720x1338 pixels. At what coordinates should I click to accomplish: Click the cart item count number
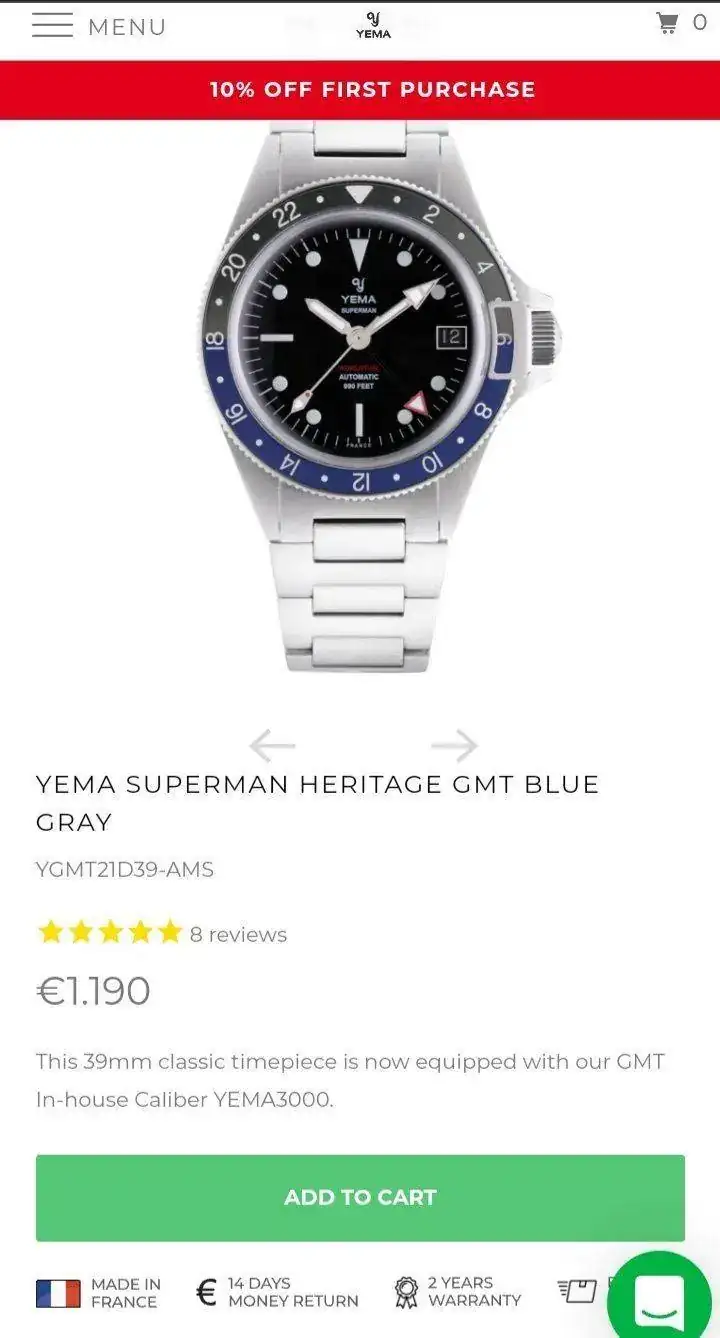700,22
